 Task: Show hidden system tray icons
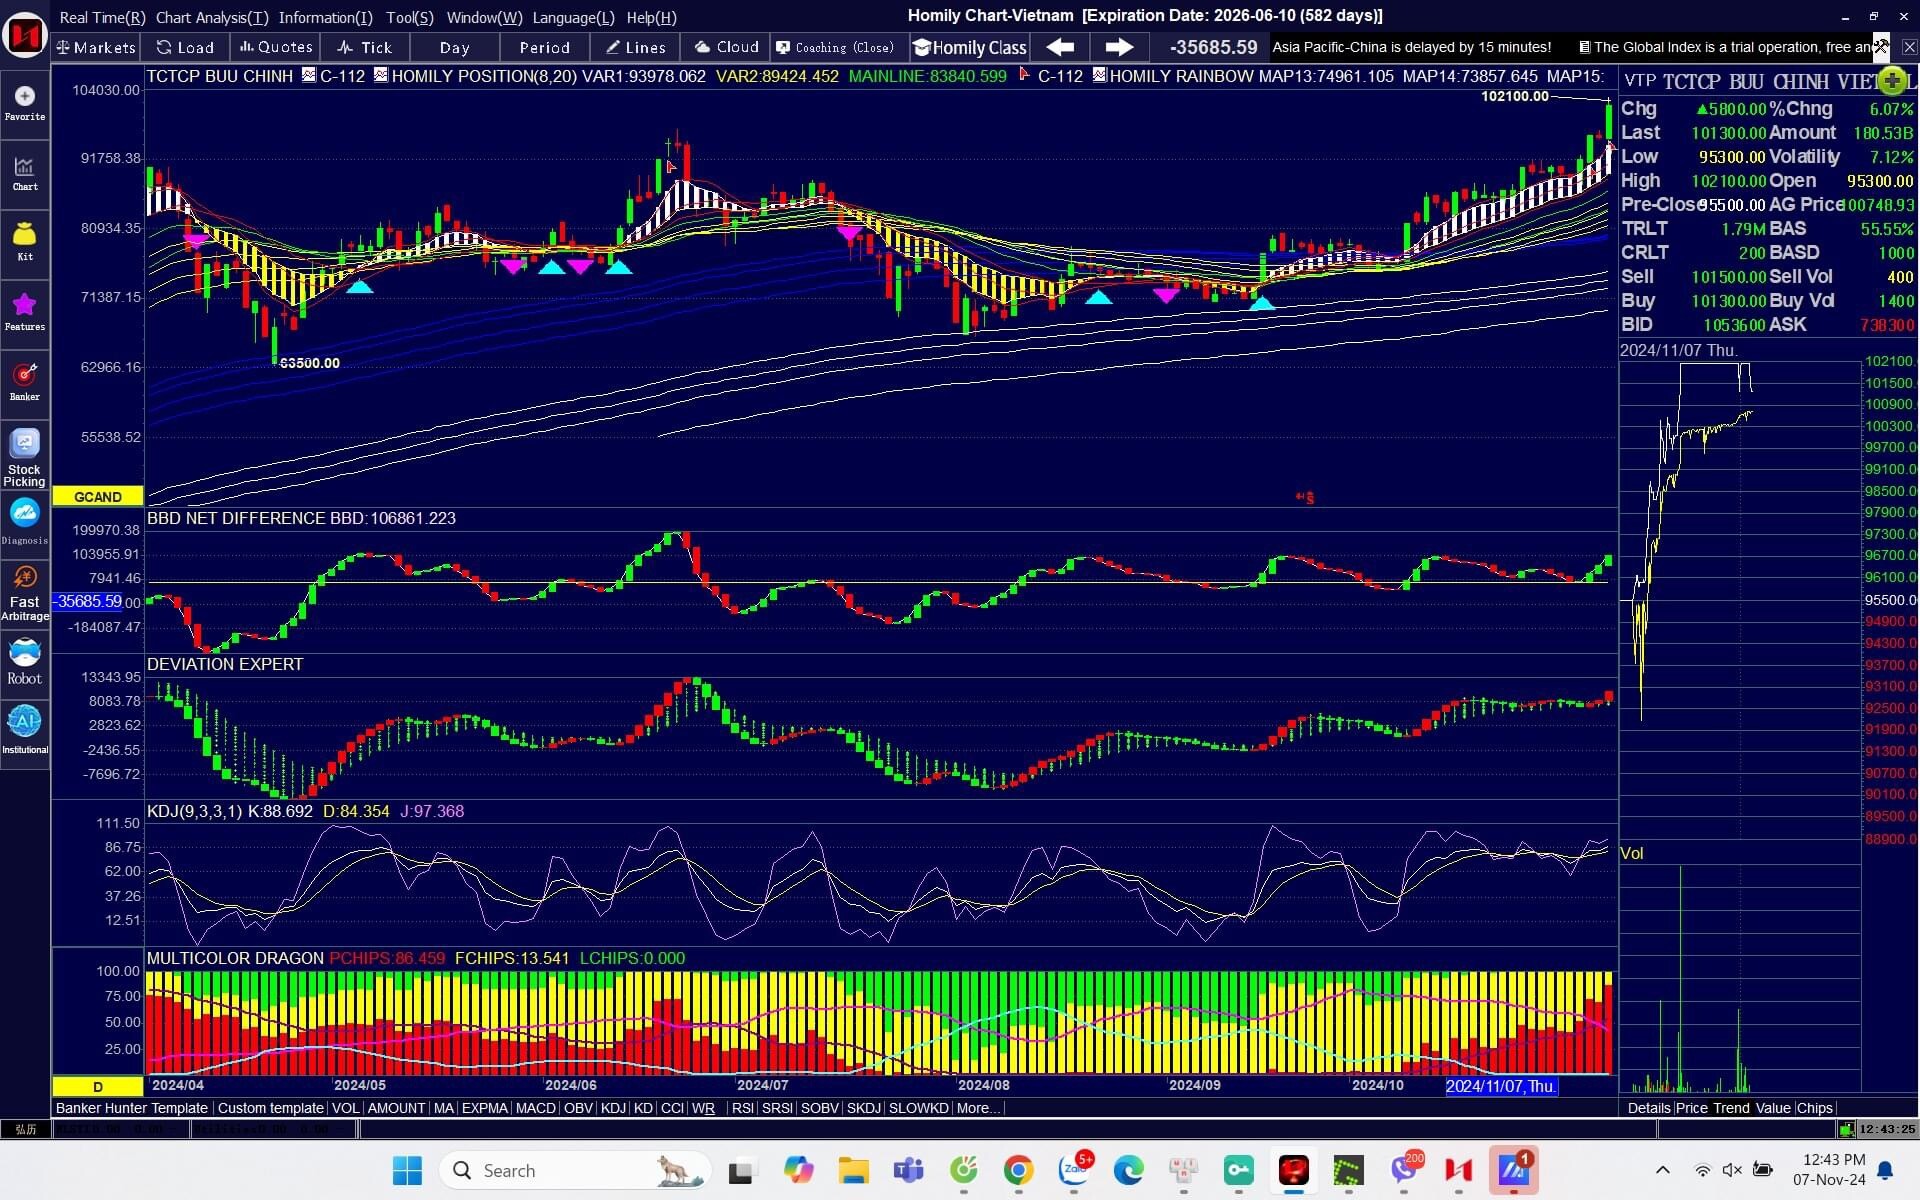(x=1662, y=1170)
